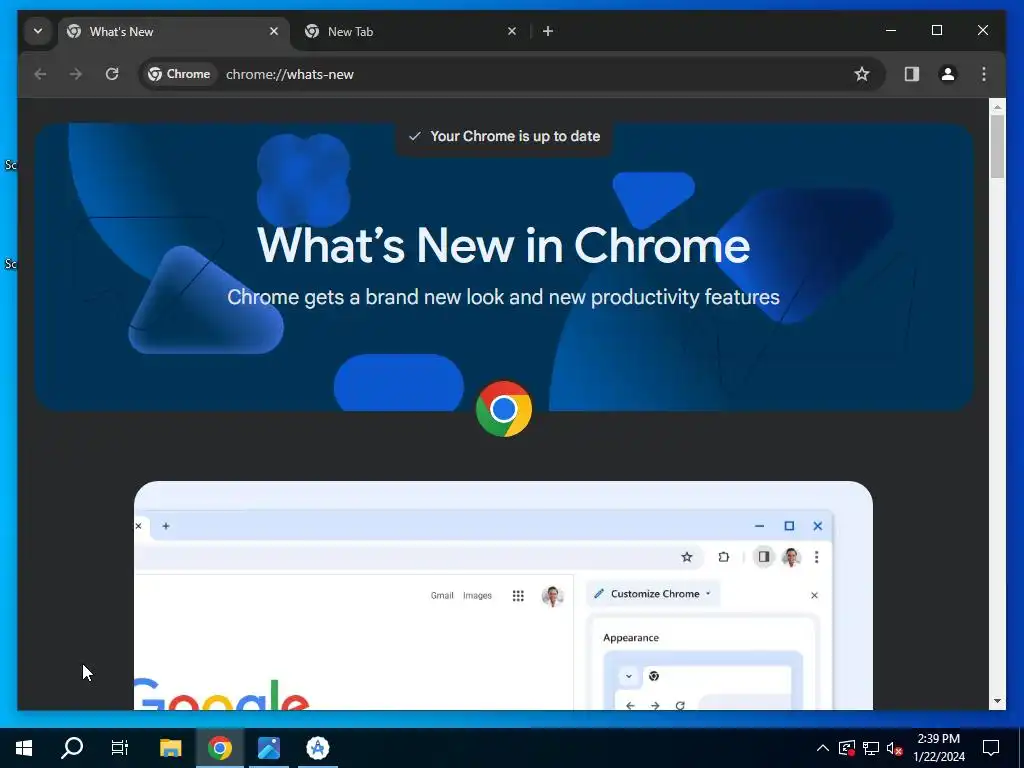Close the What's New tab

coord(274,31)
